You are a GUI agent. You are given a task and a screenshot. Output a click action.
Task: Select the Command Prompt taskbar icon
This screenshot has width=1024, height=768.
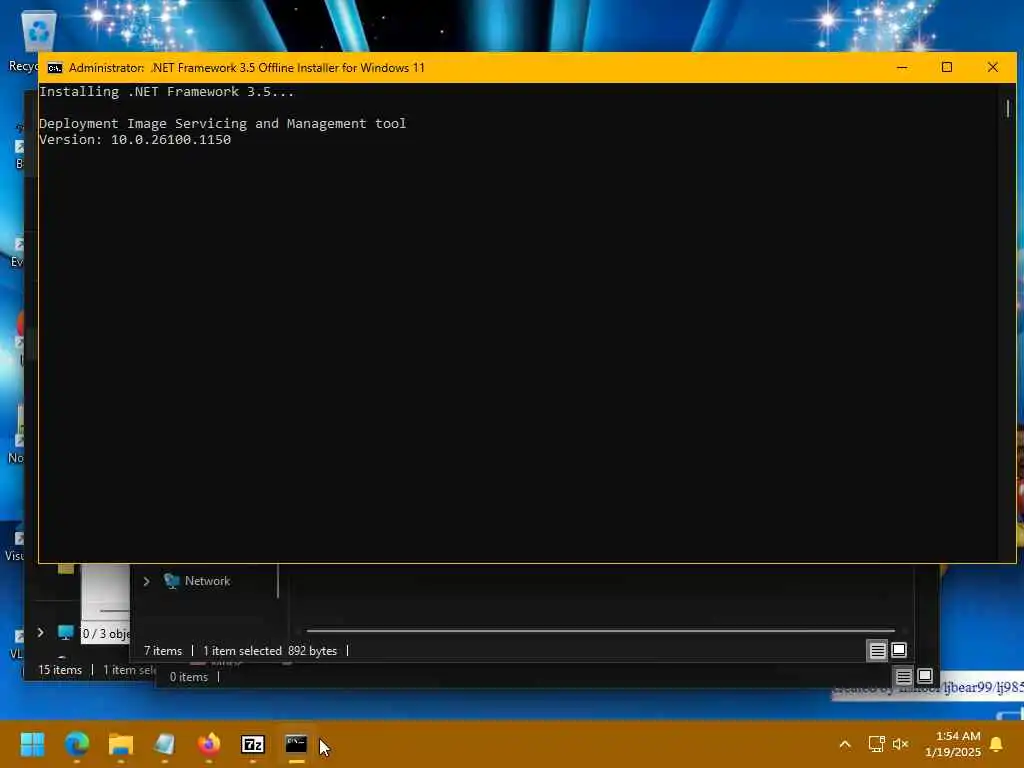tap(296, 744)
